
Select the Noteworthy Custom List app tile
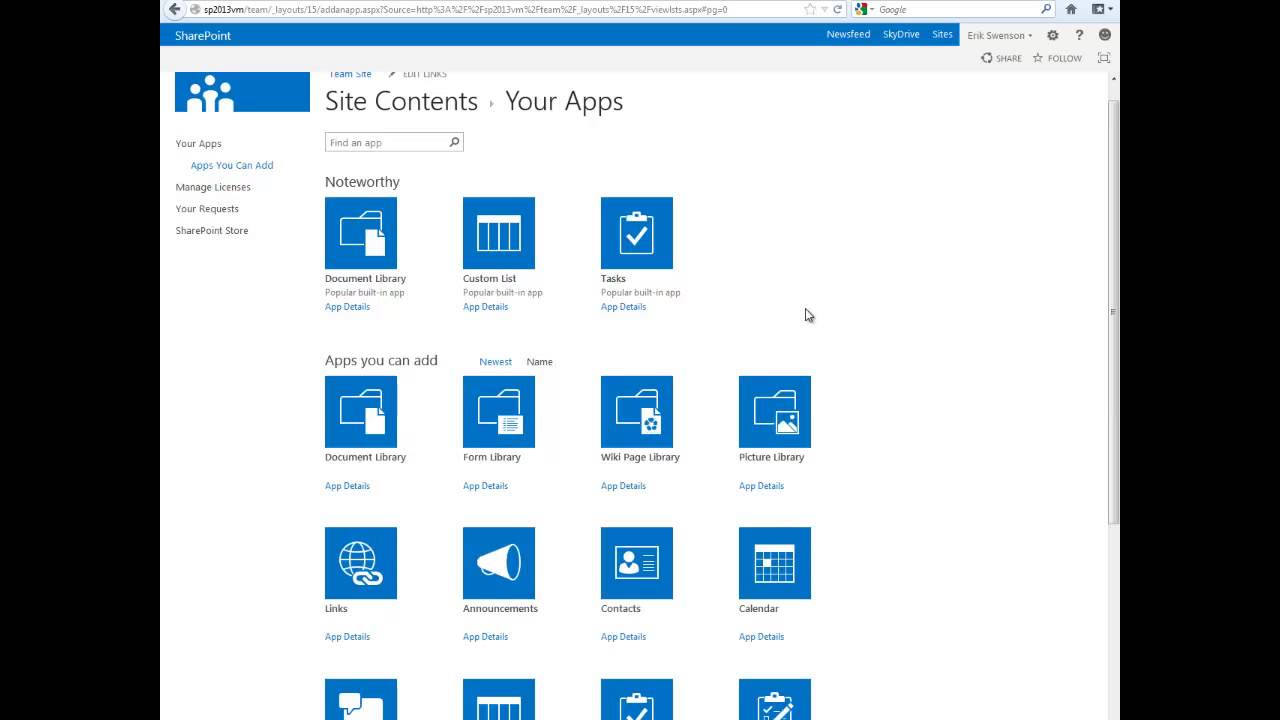click(499, 233)
